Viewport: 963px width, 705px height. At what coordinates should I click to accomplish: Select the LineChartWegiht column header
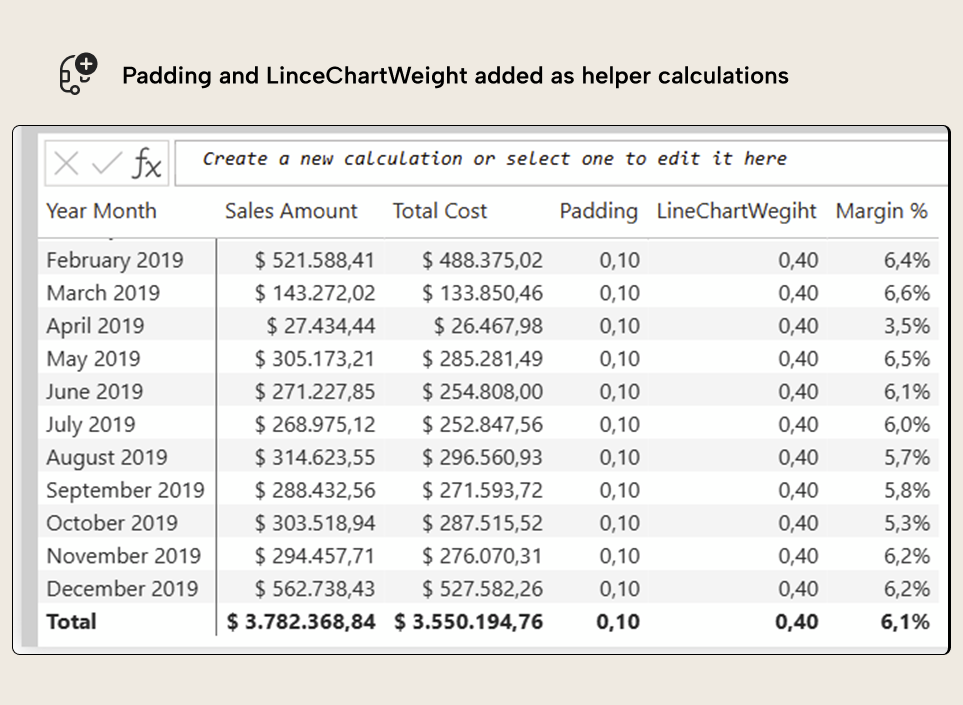pyautogui.click(x=737, y=211)
